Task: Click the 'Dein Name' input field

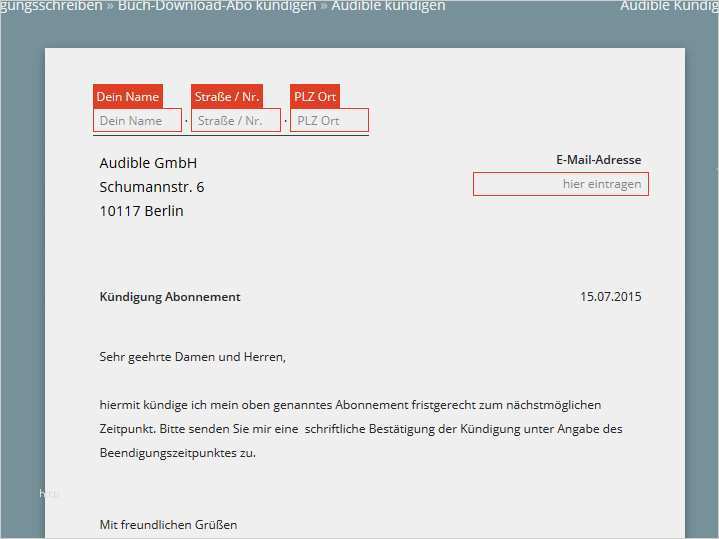Action: point(137,121)
